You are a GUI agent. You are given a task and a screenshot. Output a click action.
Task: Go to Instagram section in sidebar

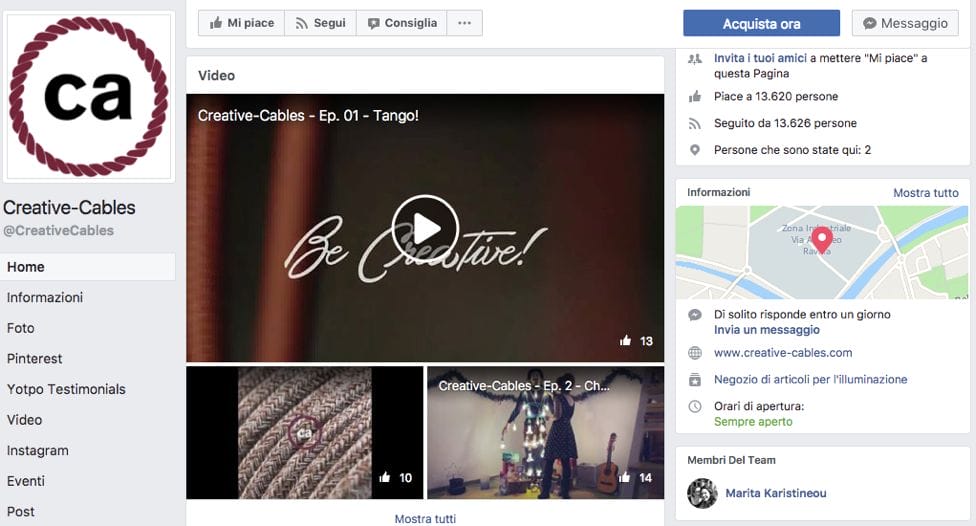point(38,451)
